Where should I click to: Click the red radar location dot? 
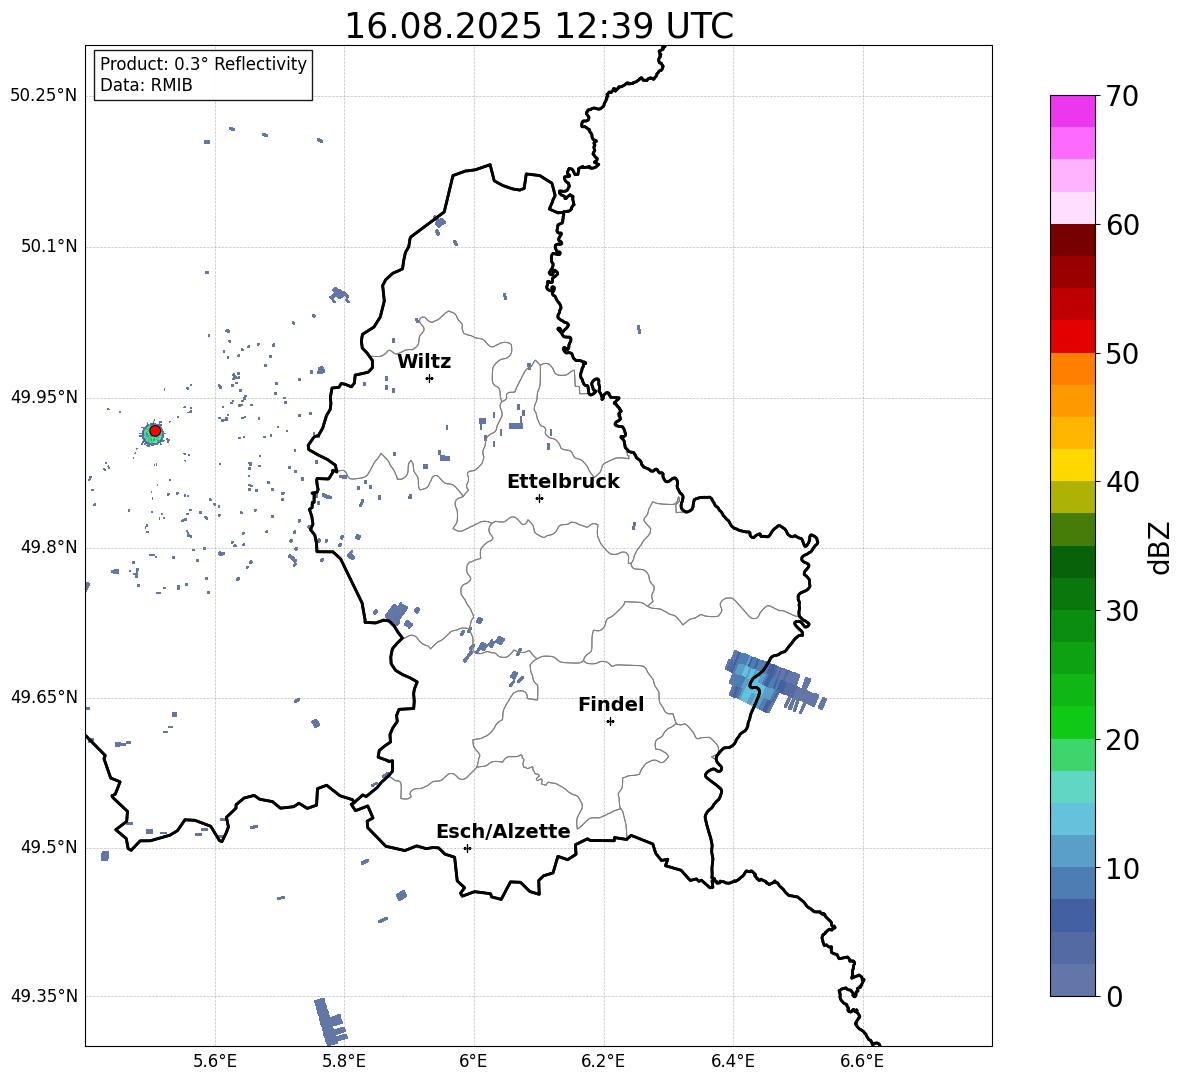(155, 430)
